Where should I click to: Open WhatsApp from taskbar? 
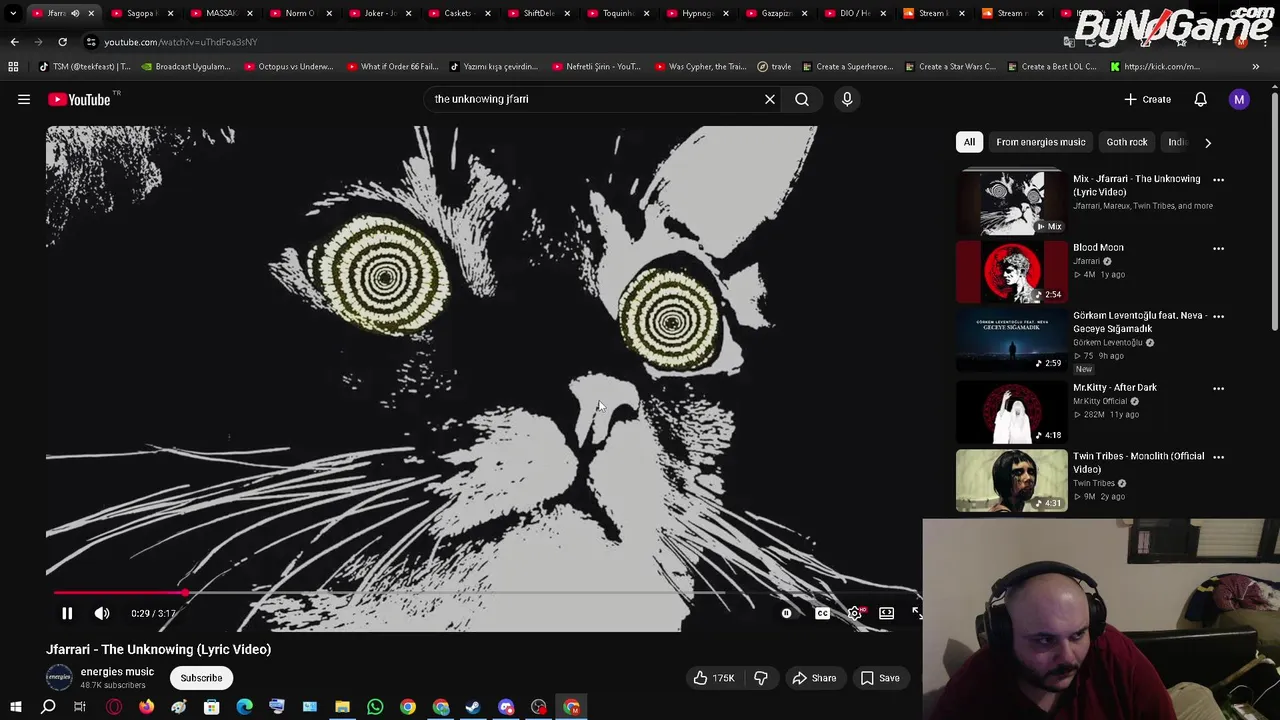[x=375, y=708]
